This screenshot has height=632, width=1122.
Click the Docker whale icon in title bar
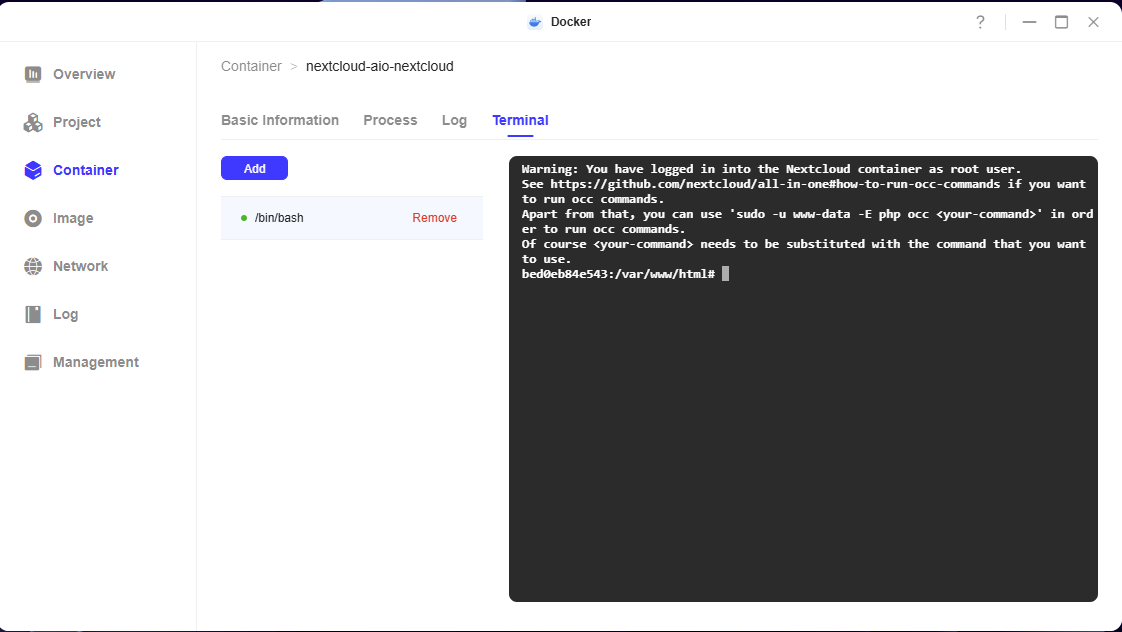tap(535, 22)
